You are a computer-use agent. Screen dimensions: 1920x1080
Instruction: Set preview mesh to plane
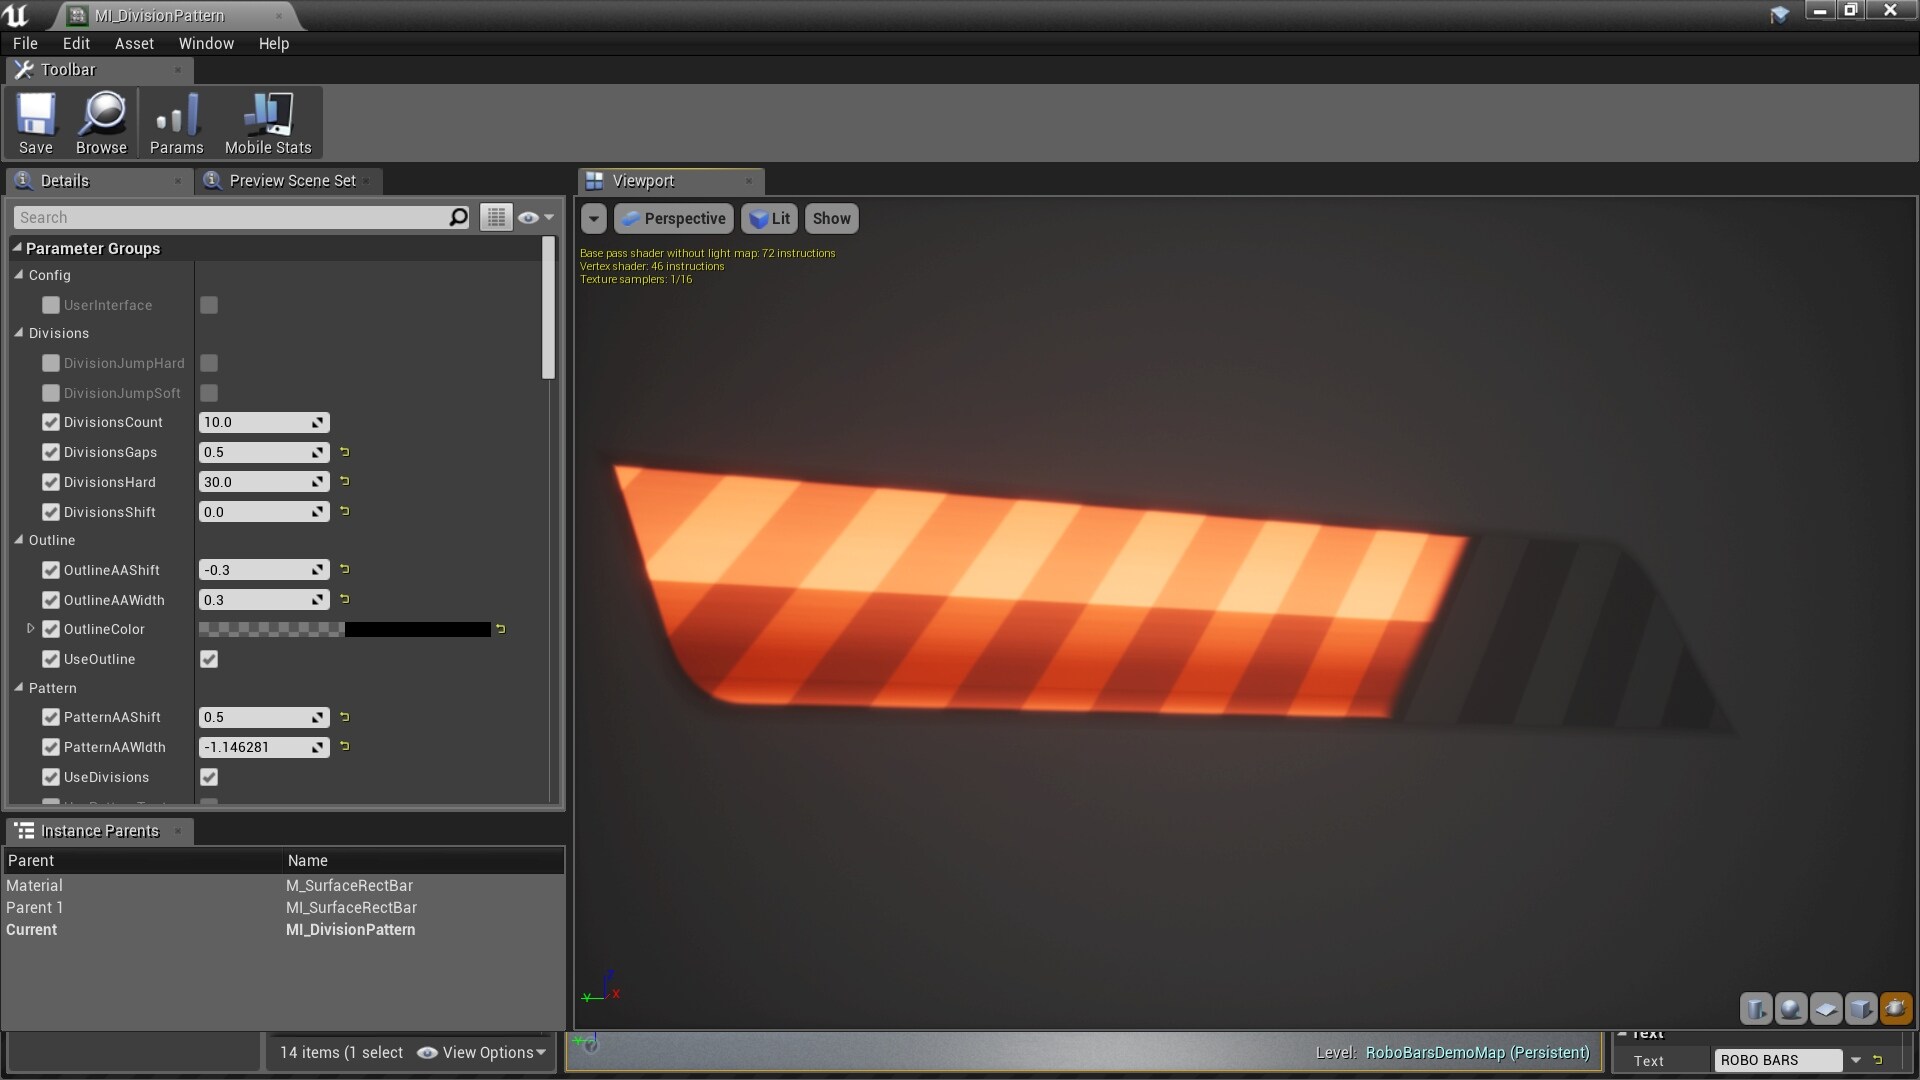(x=1826, y=1008)
